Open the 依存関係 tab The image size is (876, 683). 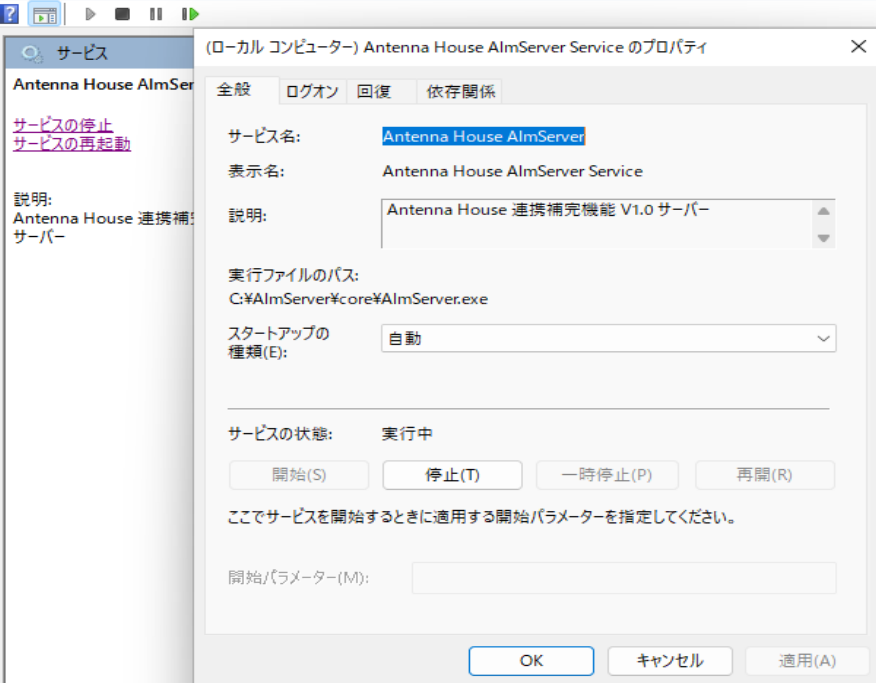459,91
